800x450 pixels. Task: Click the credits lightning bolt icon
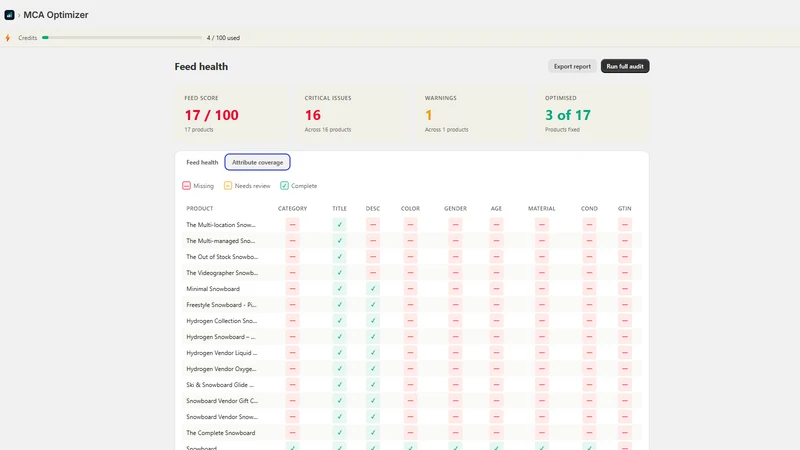coord(8,38)
